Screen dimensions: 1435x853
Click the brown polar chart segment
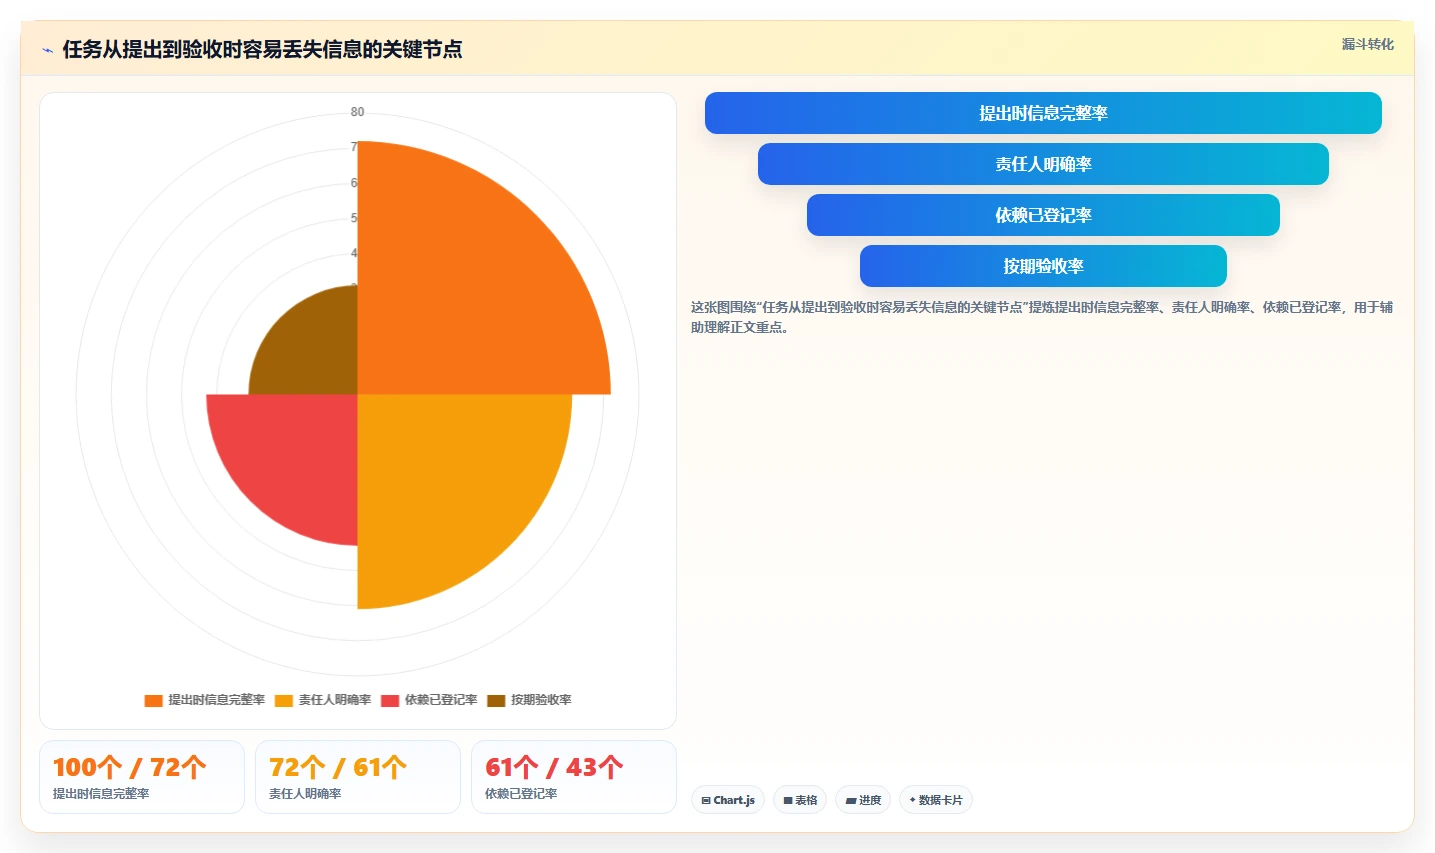(312, 350)
